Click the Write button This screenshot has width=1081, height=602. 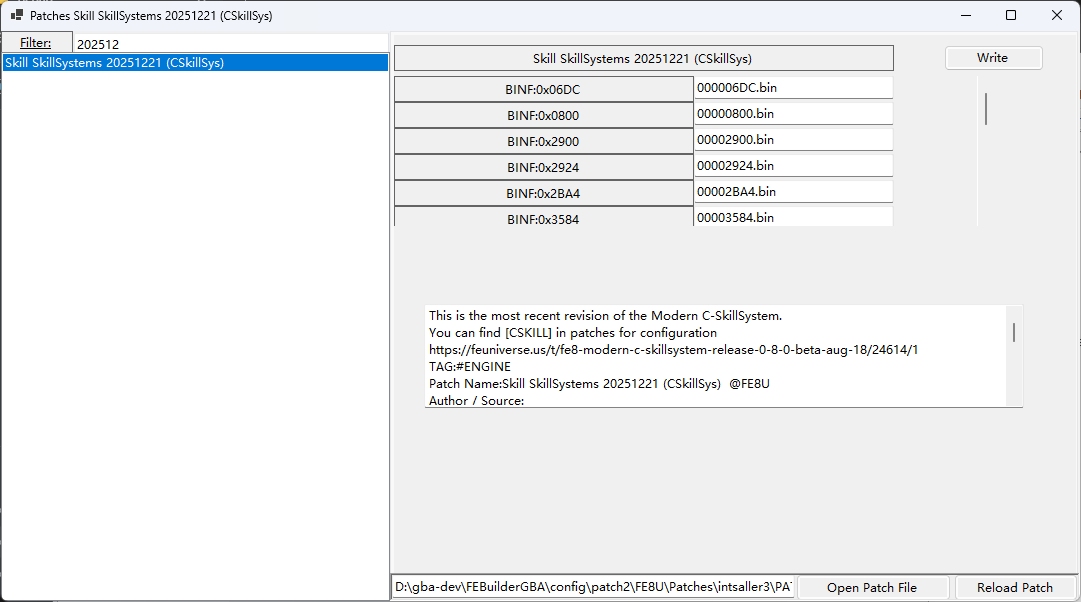(993, 58)
